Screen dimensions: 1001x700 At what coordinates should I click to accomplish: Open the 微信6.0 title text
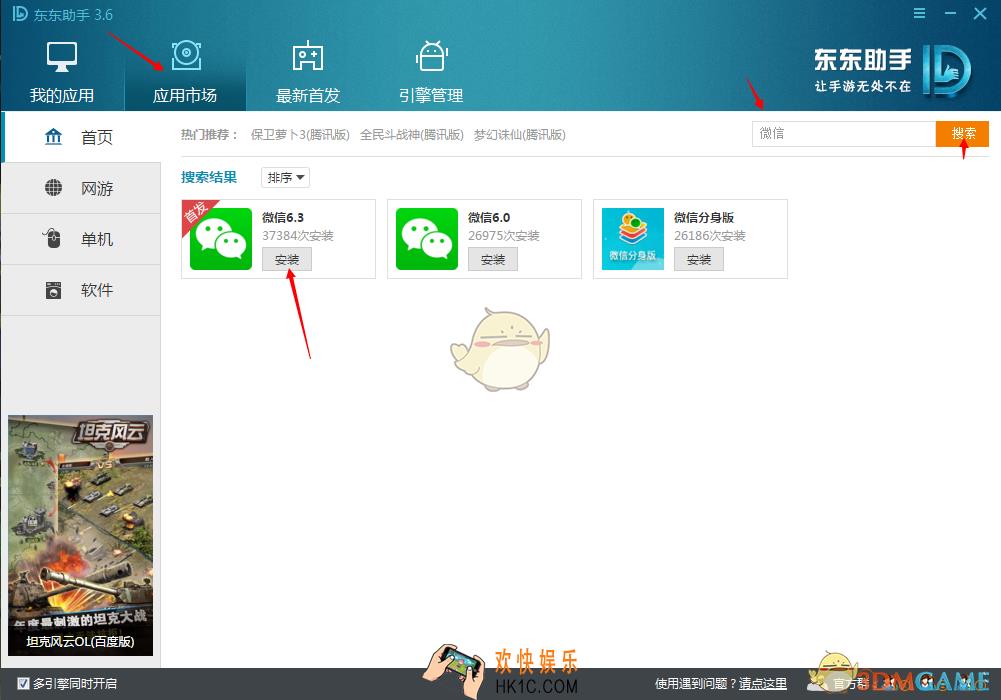489,218
